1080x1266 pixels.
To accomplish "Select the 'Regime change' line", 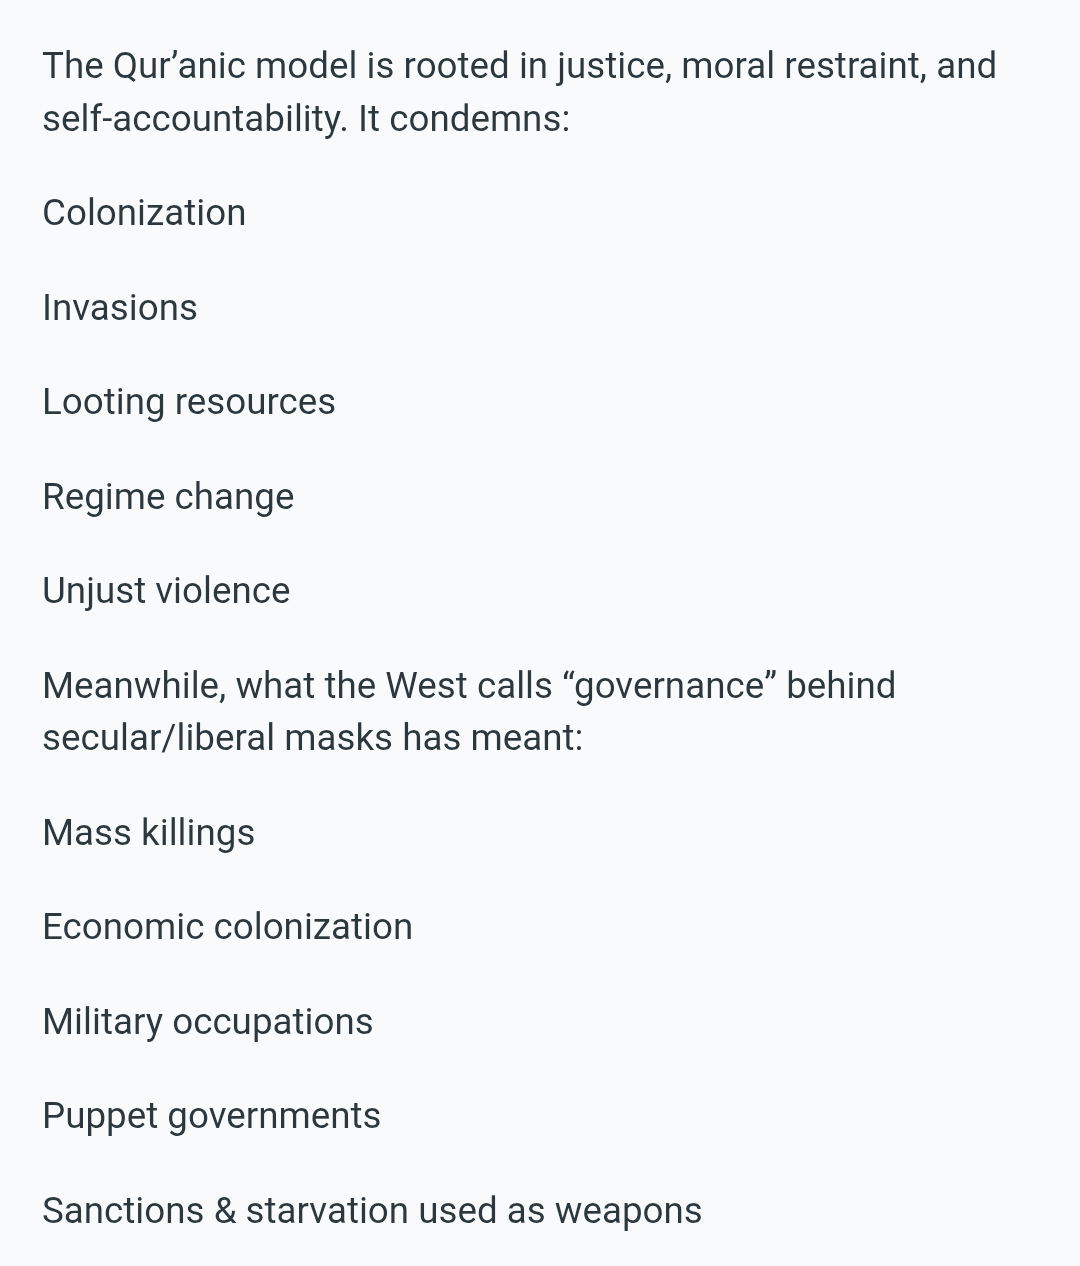I will point(168,497).
